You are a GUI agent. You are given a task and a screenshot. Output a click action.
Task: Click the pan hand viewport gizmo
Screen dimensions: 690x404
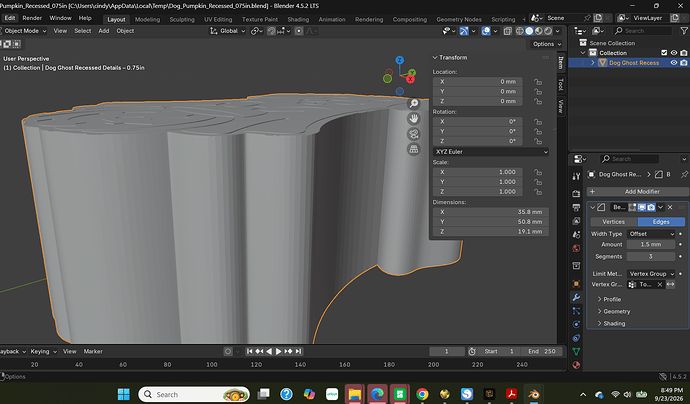[x=414, y=119]
